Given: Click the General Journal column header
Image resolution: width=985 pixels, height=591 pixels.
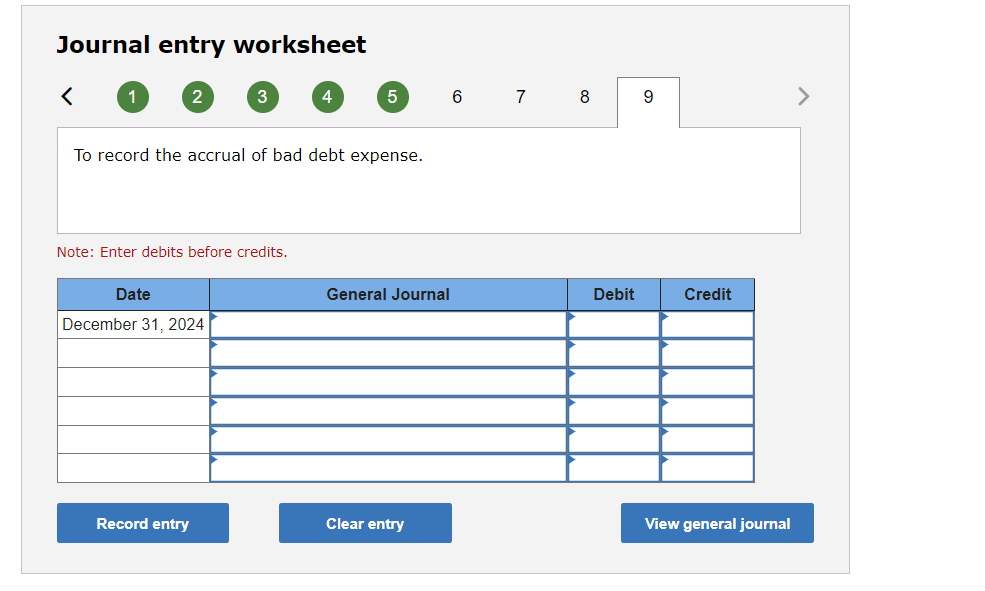Looking at the screenshot, I should pos(388,295).
